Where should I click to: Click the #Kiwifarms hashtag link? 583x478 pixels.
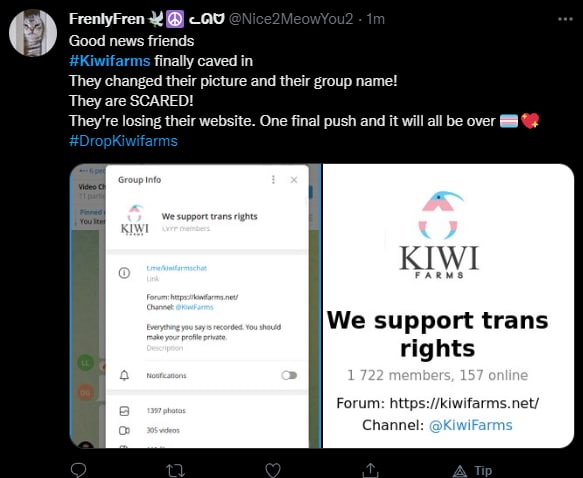click(110, 61)
